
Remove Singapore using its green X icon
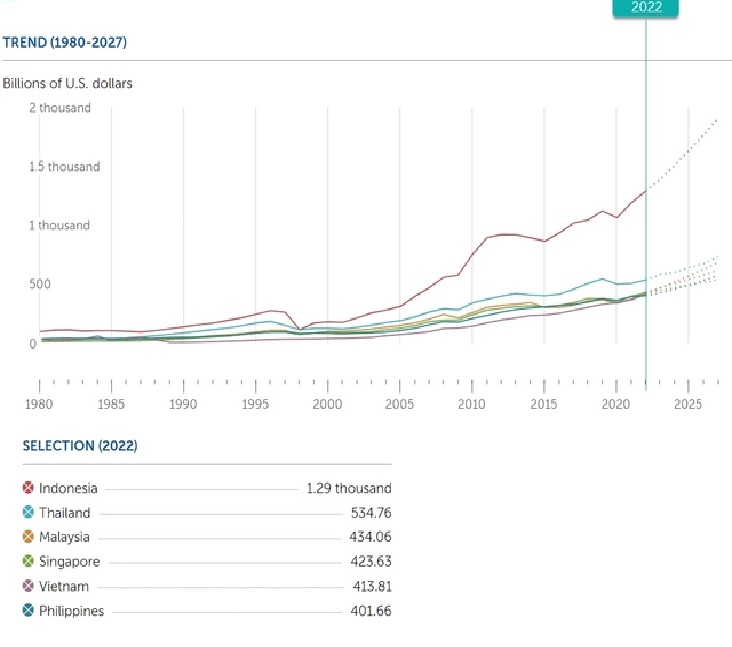point(29,562)
